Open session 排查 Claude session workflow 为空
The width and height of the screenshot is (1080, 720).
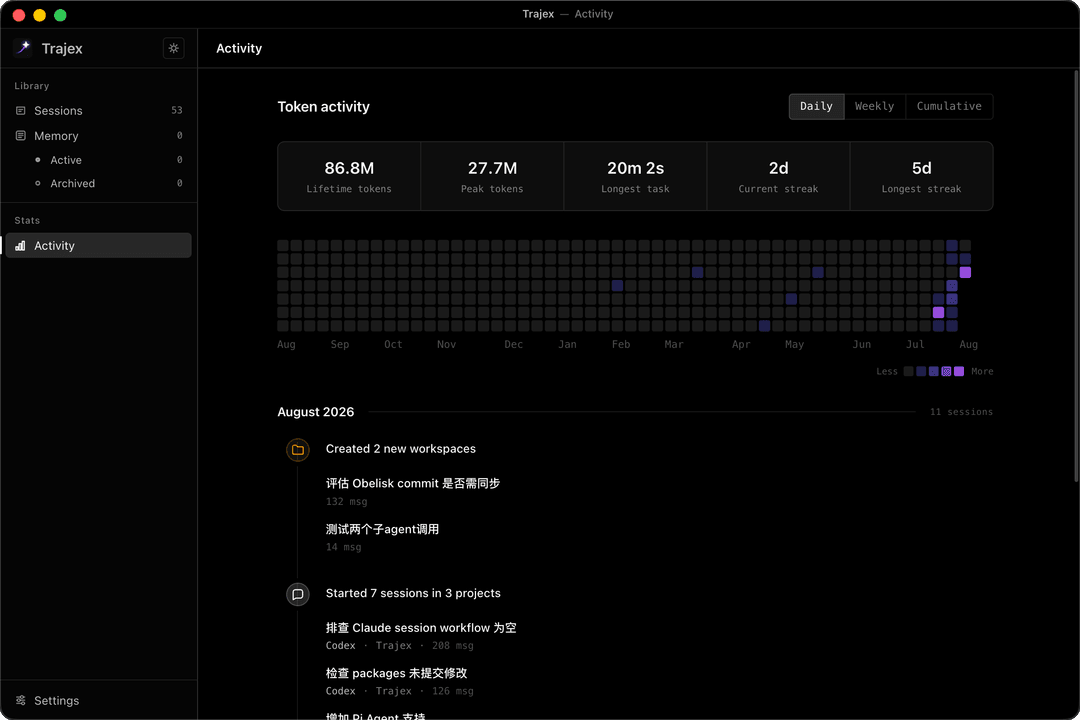[421, 628]
